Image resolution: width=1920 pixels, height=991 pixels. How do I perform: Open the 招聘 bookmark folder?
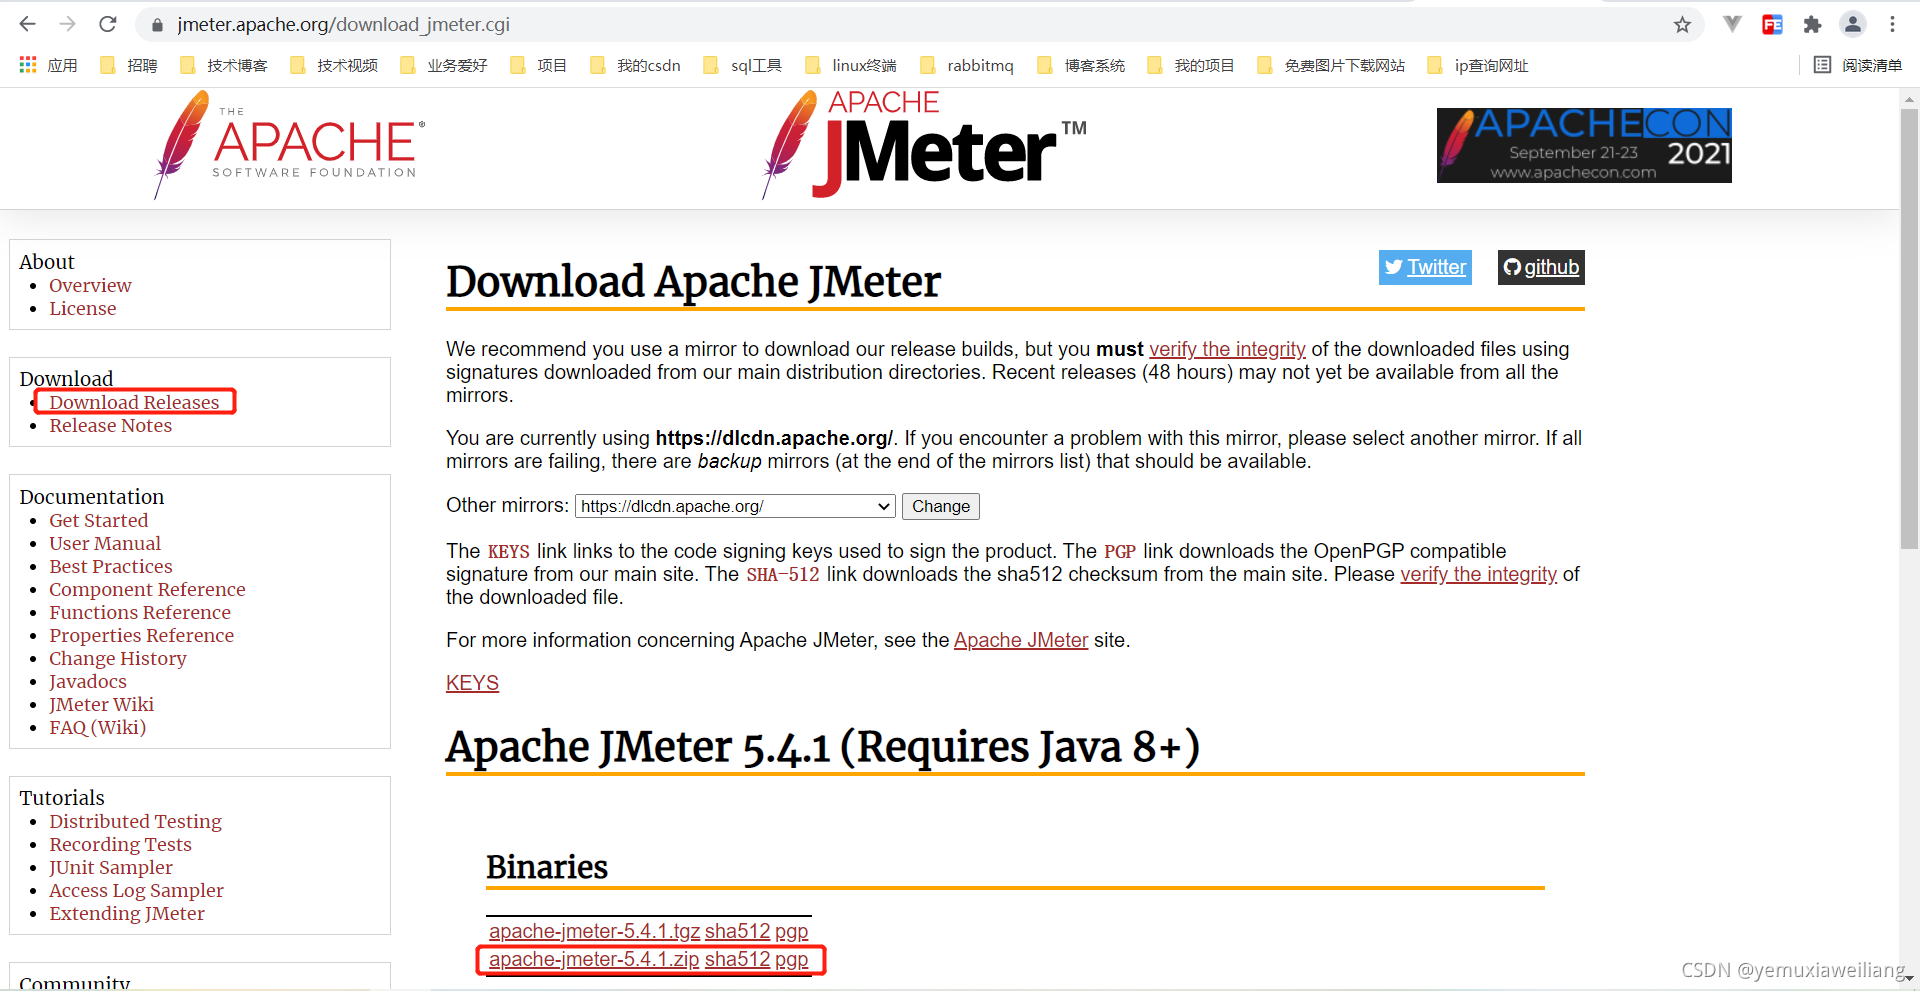click(x=129, y=65)
